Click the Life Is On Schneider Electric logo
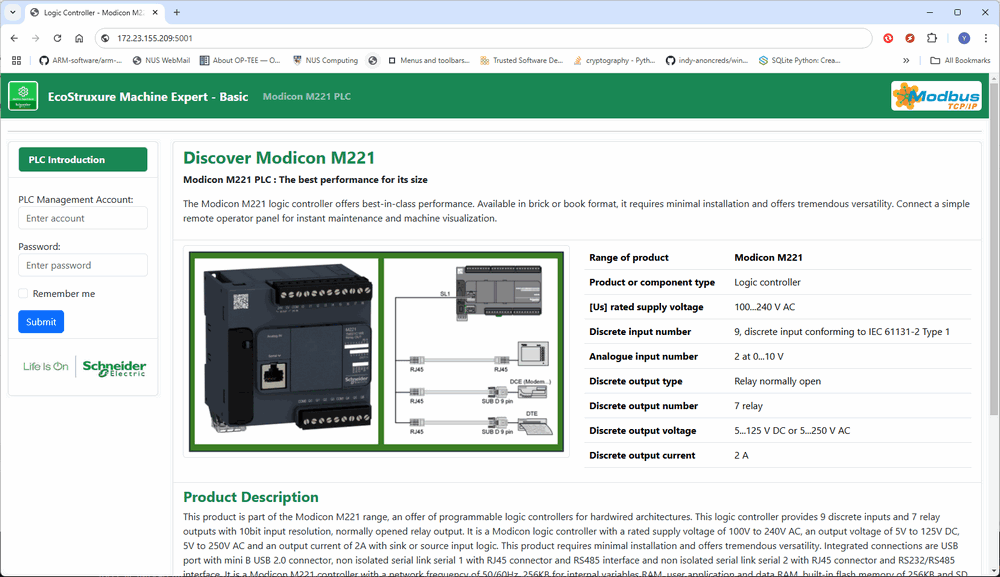This screenshot has width=1000, height=577. pos(84,367)
